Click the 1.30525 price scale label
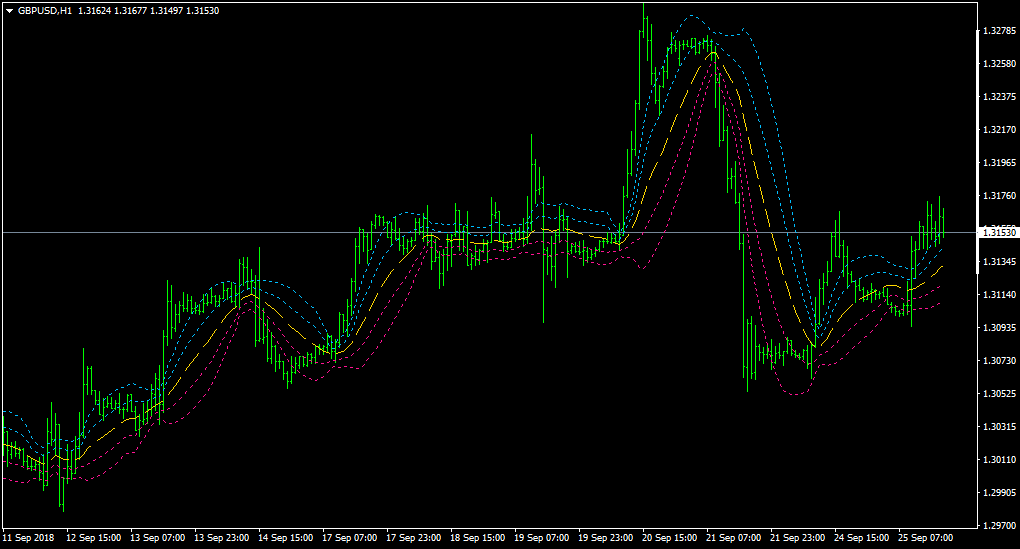1020x549 pixels. pyautogui.click(x=999, y=394)
